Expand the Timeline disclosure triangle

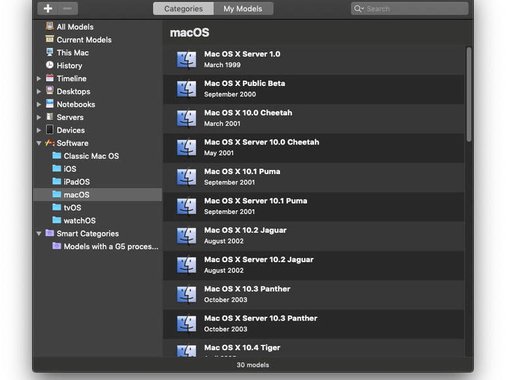39,79
